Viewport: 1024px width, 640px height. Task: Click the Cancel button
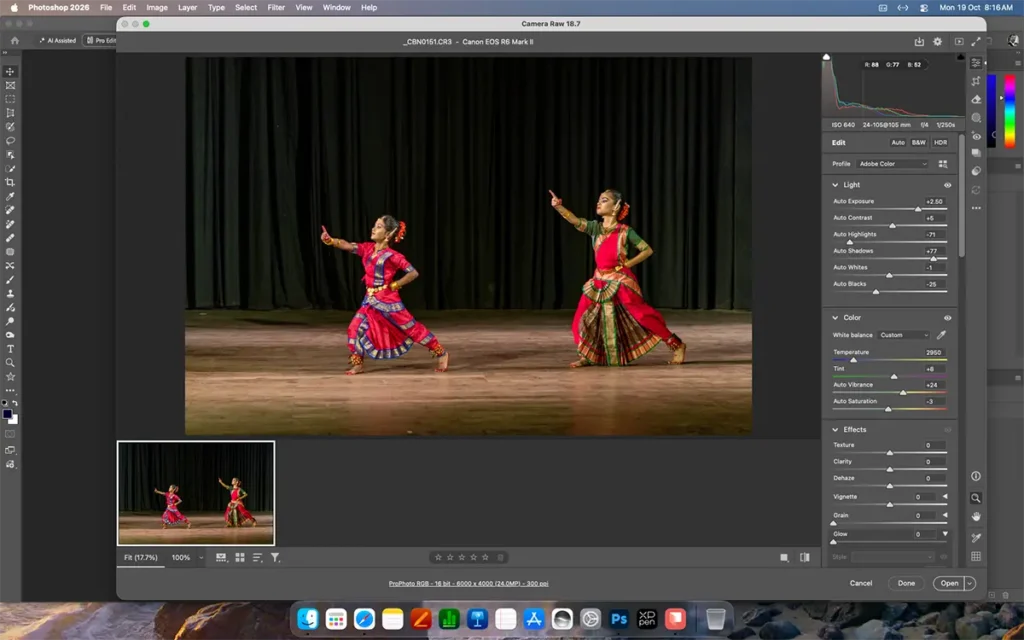point(861,583)
